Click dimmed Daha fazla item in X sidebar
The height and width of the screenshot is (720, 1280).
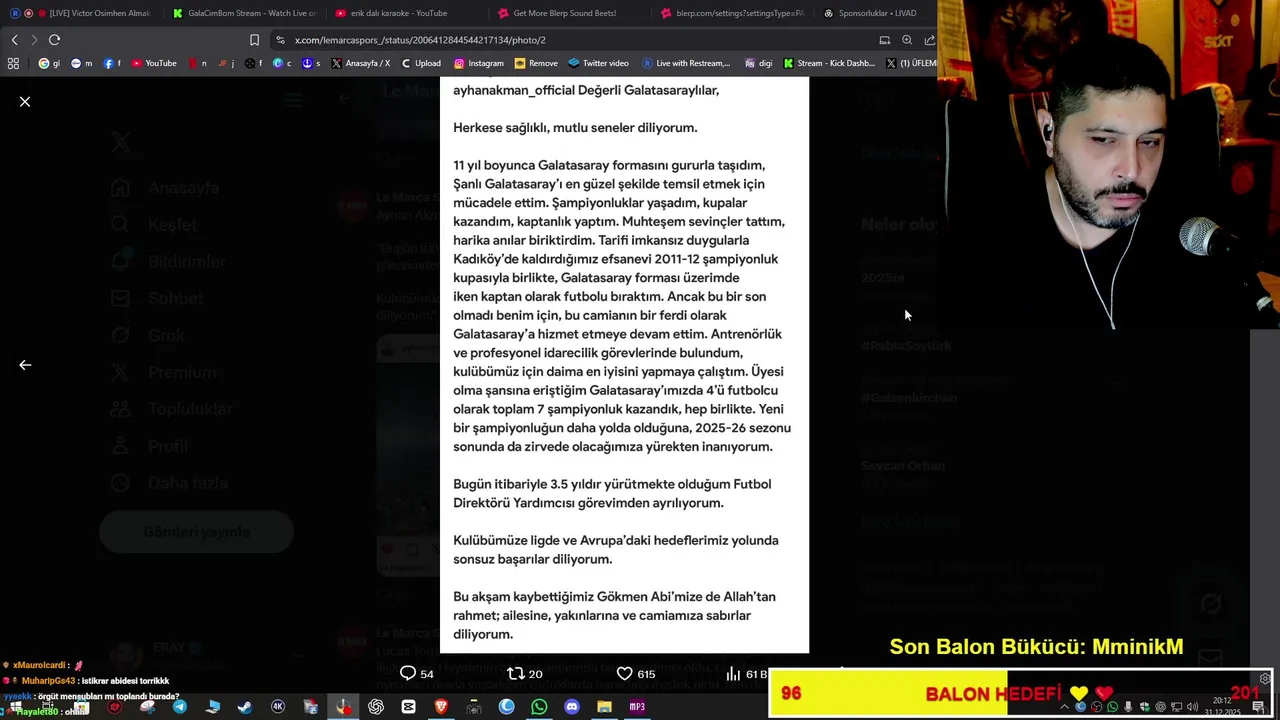[170, 483]
